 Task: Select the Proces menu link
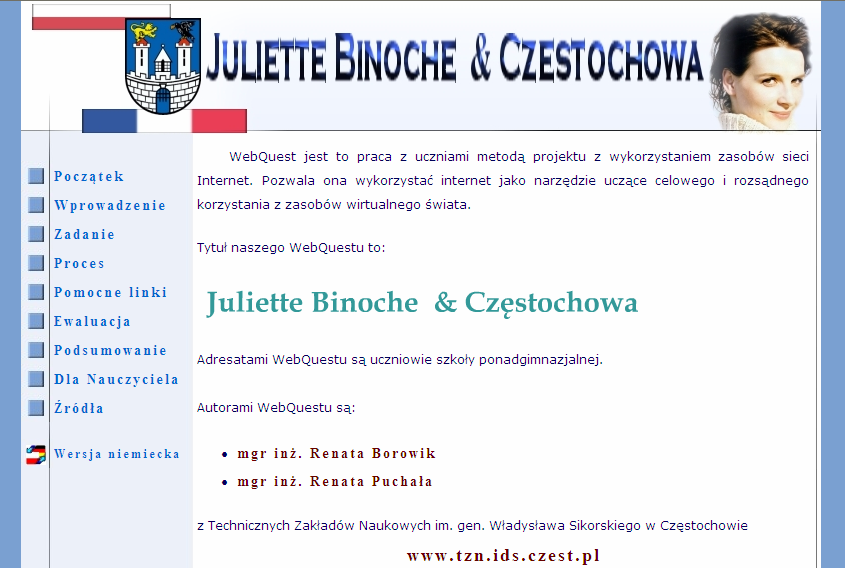tap(79, 264)
